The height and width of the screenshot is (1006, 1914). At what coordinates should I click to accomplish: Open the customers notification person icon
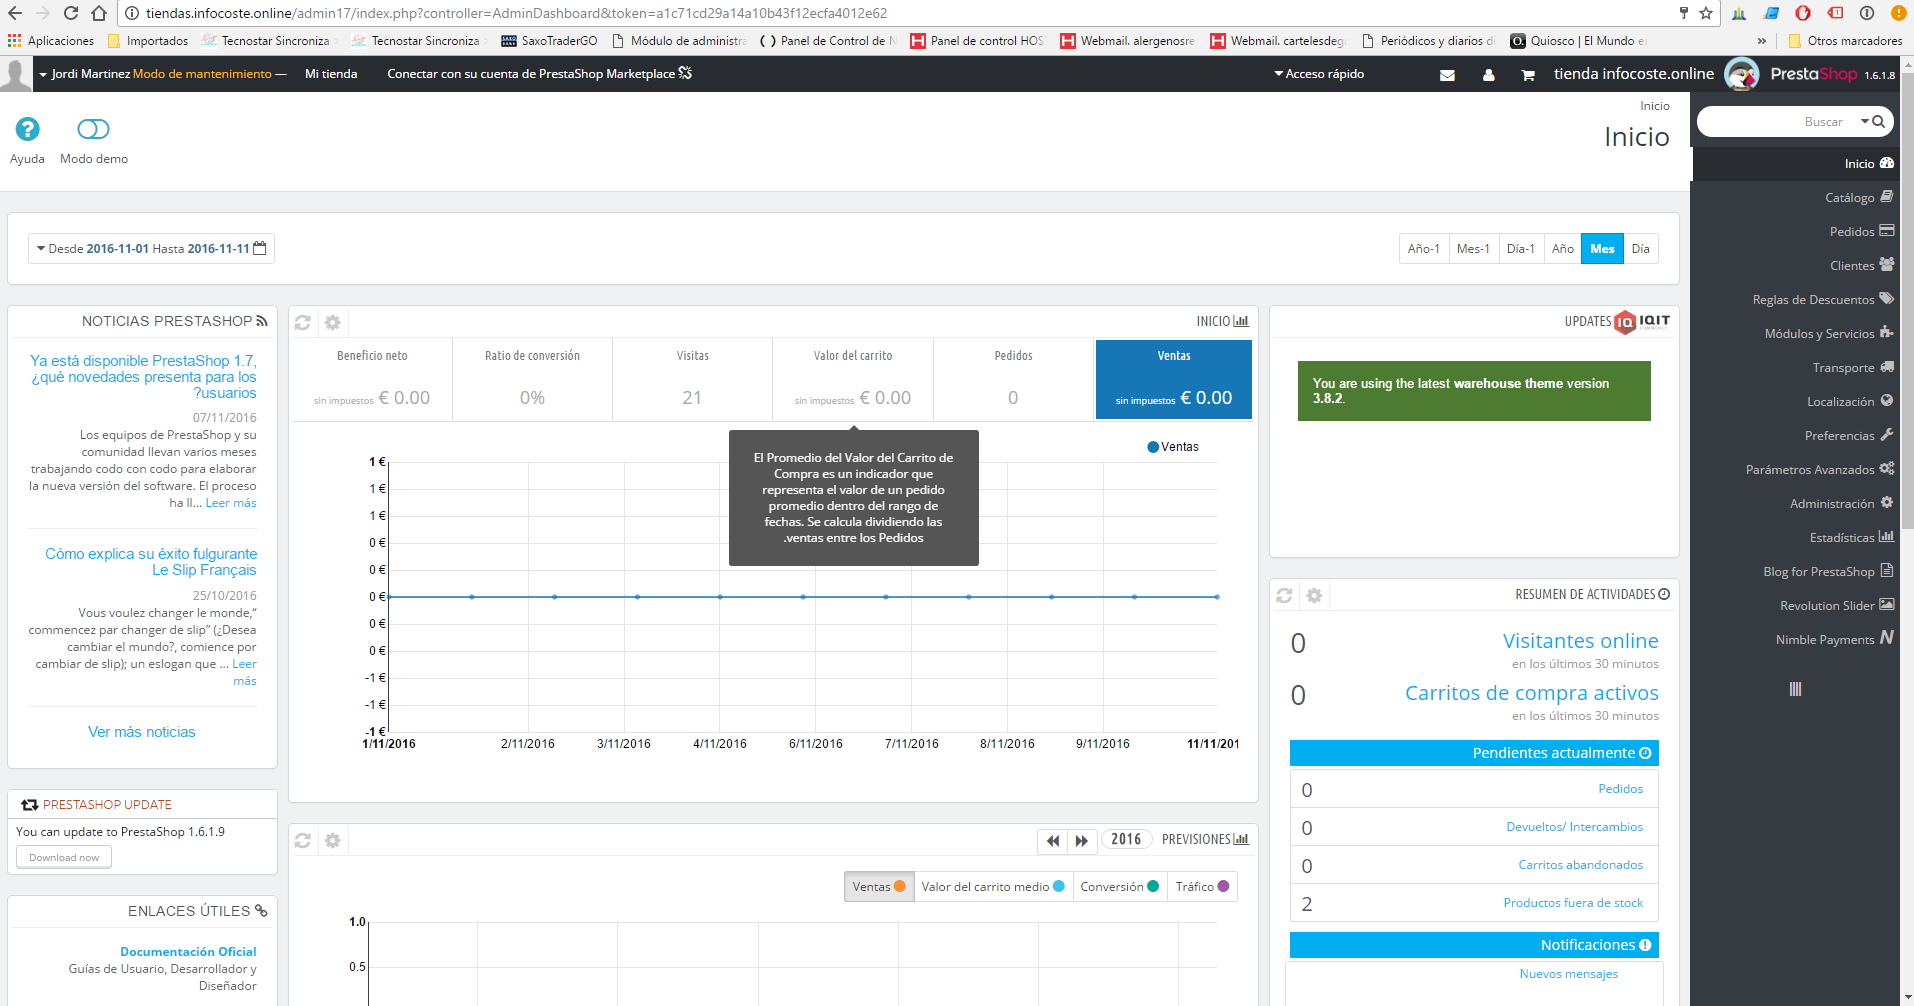1489,75
